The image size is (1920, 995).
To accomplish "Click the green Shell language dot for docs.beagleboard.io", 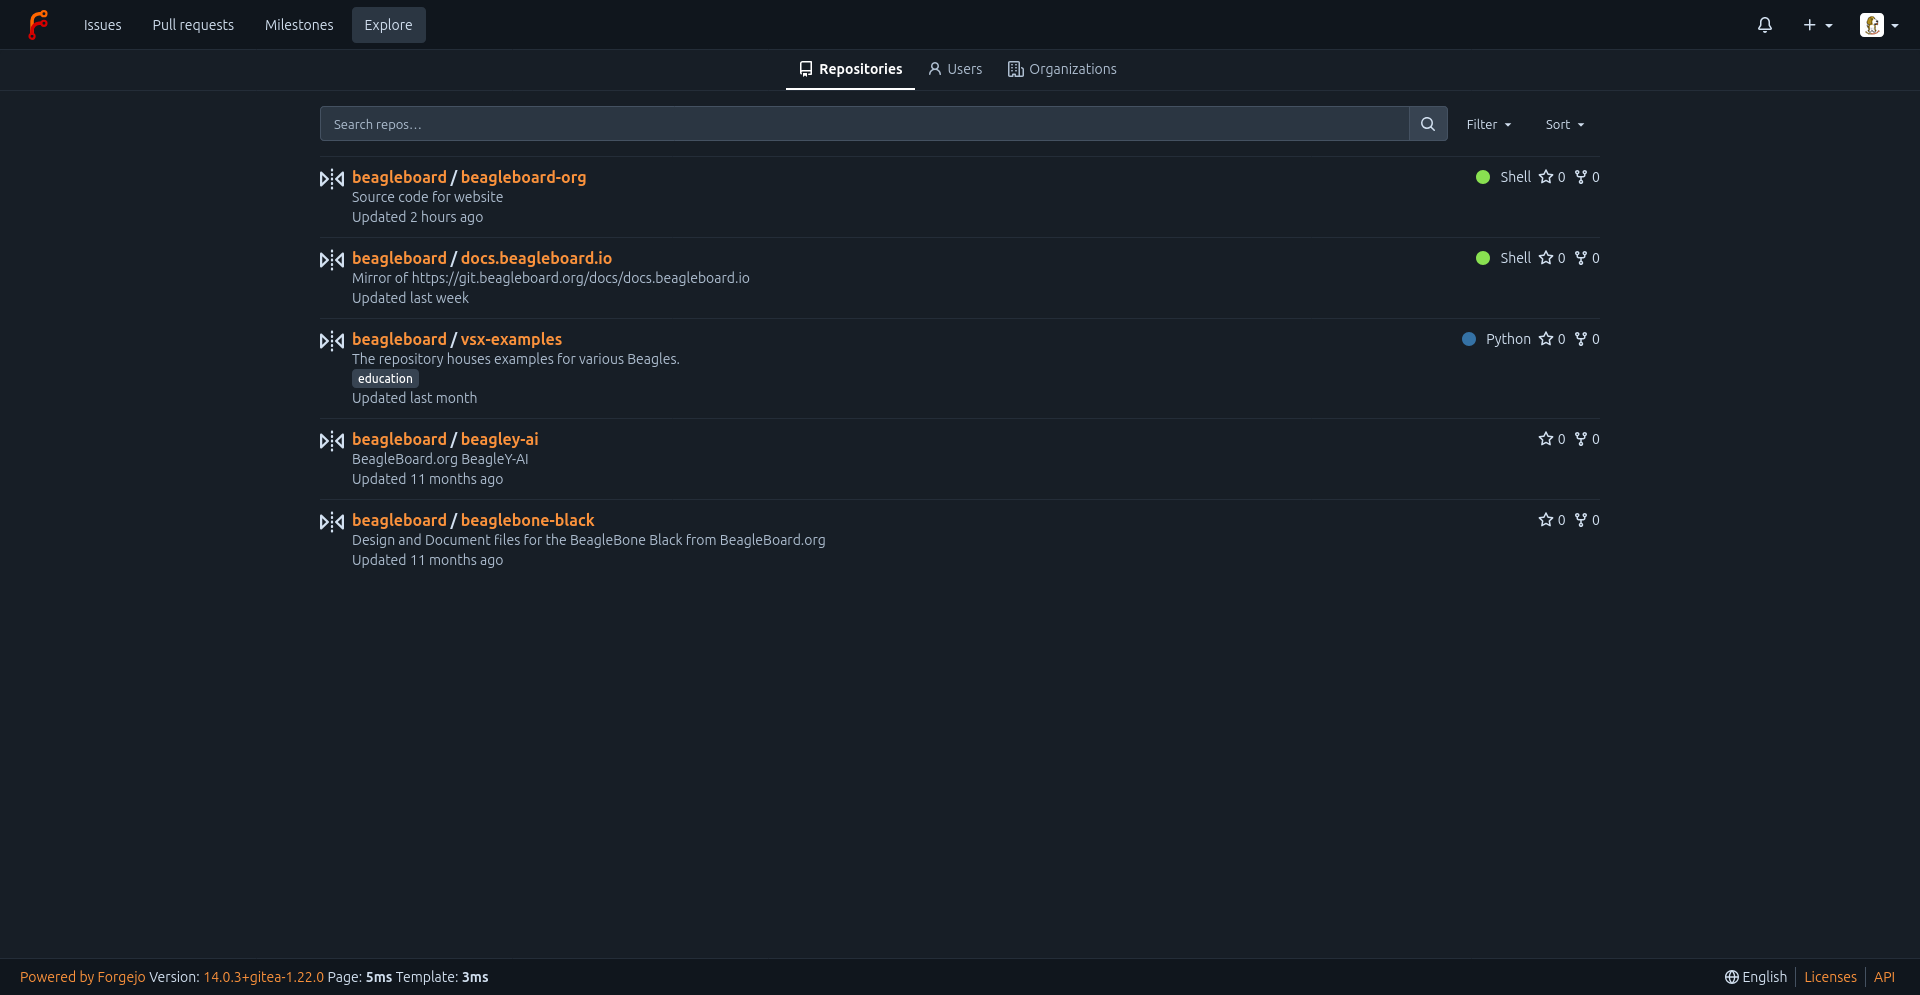I will pyautogui.click(x=1483, y=258).
